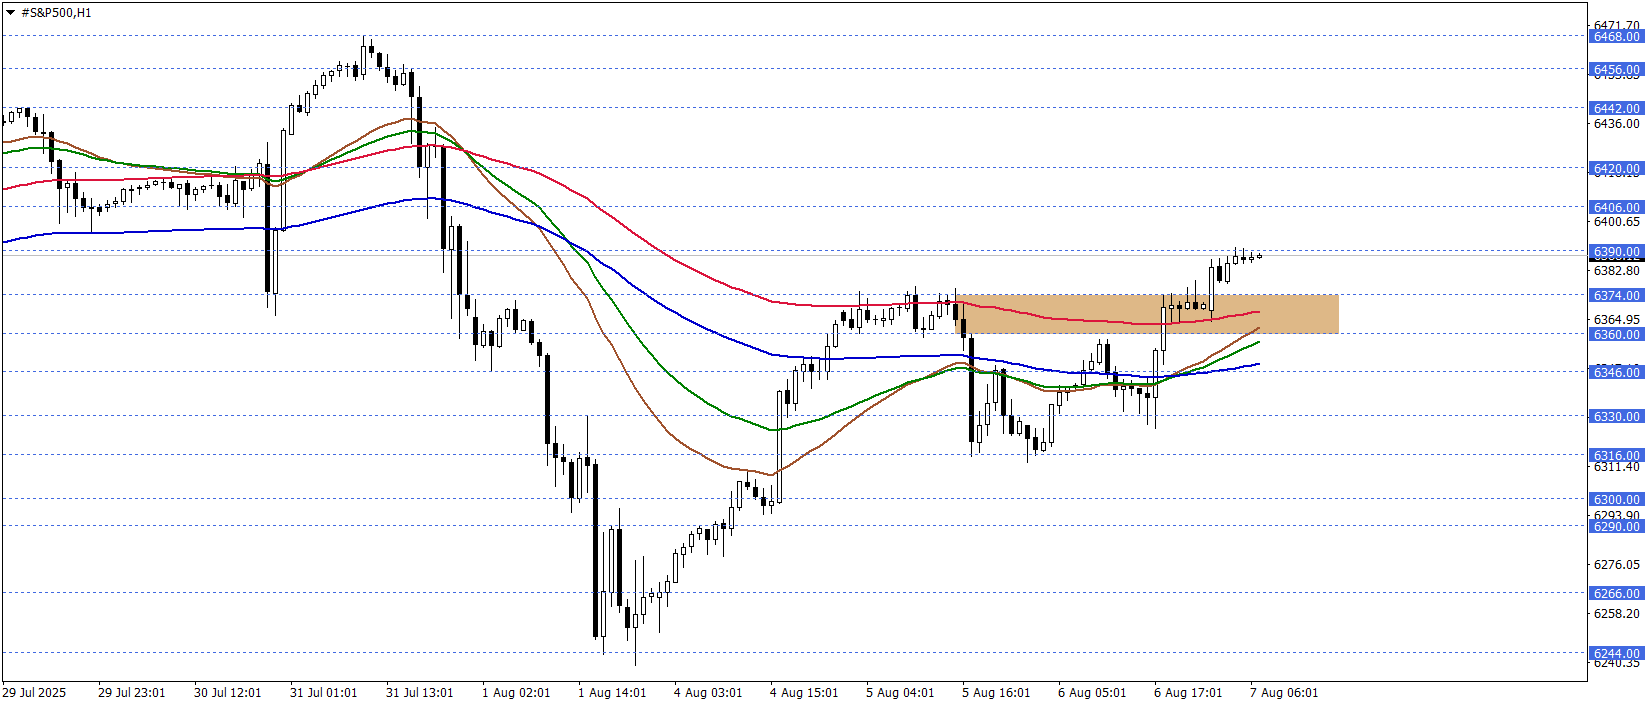Click the #S&P500,H1 chart title text

[x=56, y=13]
